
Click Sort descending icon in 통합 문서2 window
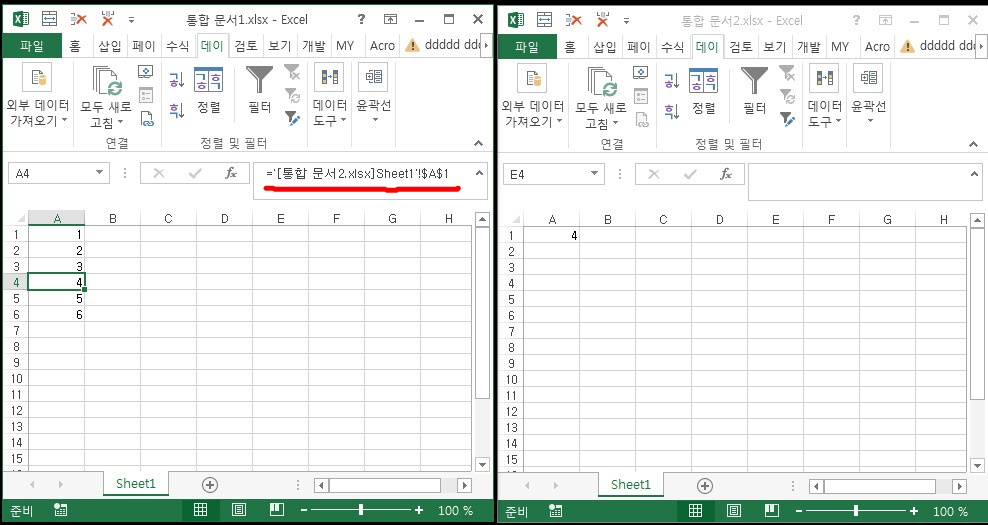(x=672, y=112)
